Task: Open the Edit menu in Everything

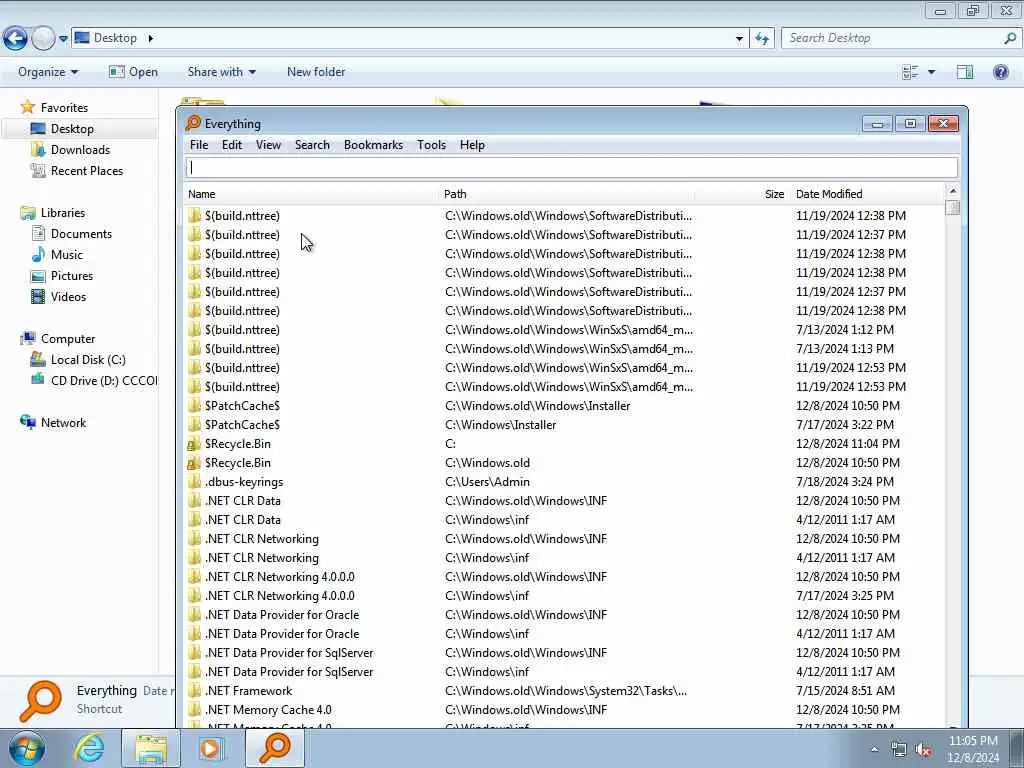Action: tap(232, 145)
